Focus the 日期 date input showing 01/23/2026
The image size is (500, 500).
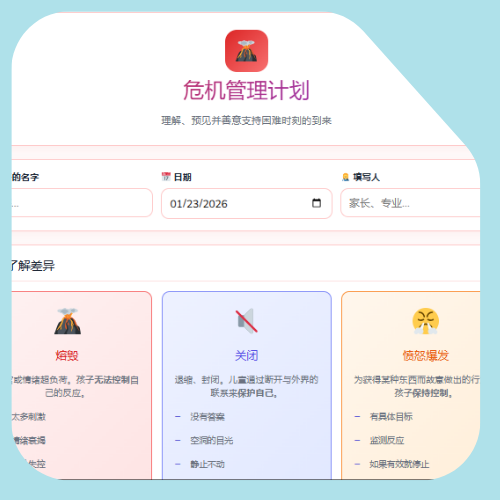[x=247, y=203]
